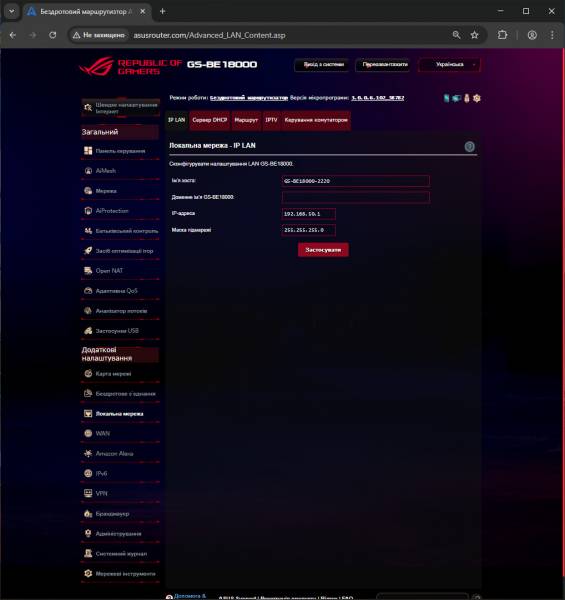Switch to the Сервер DHCP tab
The height and width of the screenshot is (600, 565).
[x=210, y=120]
